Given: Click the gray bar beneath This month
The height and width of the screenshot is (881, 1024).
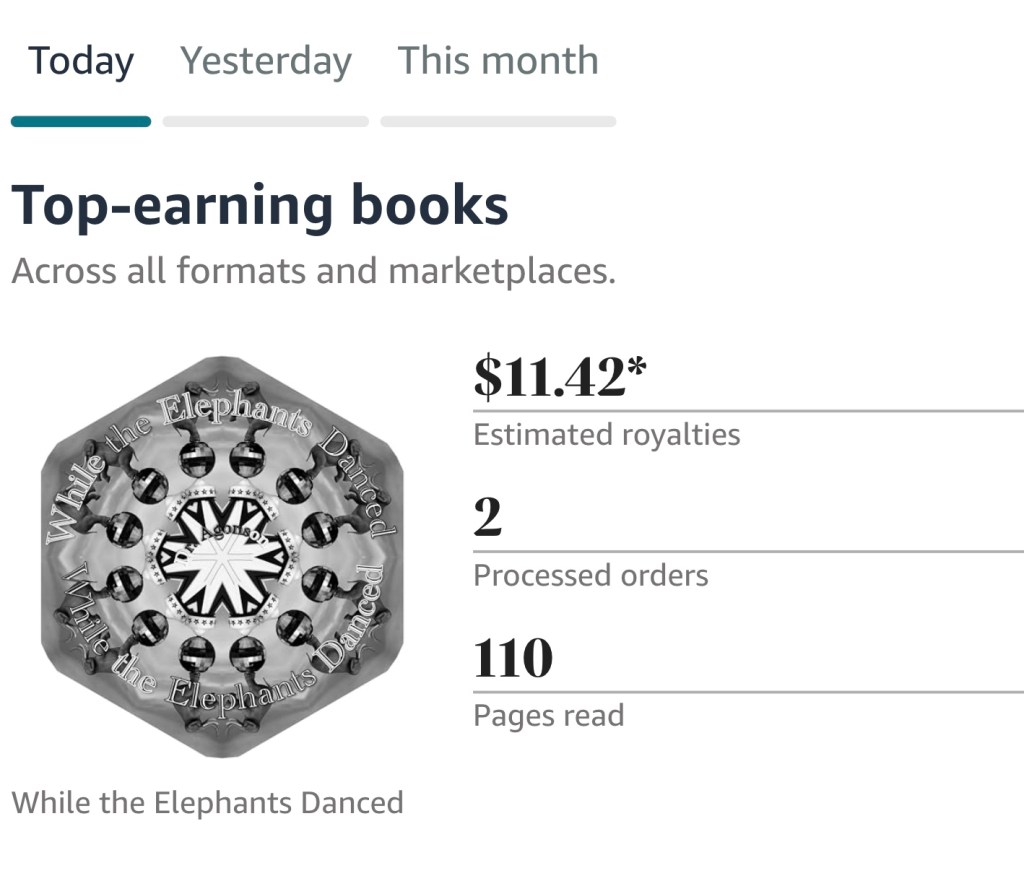Looking at the screenshot, I should point(498,122).
